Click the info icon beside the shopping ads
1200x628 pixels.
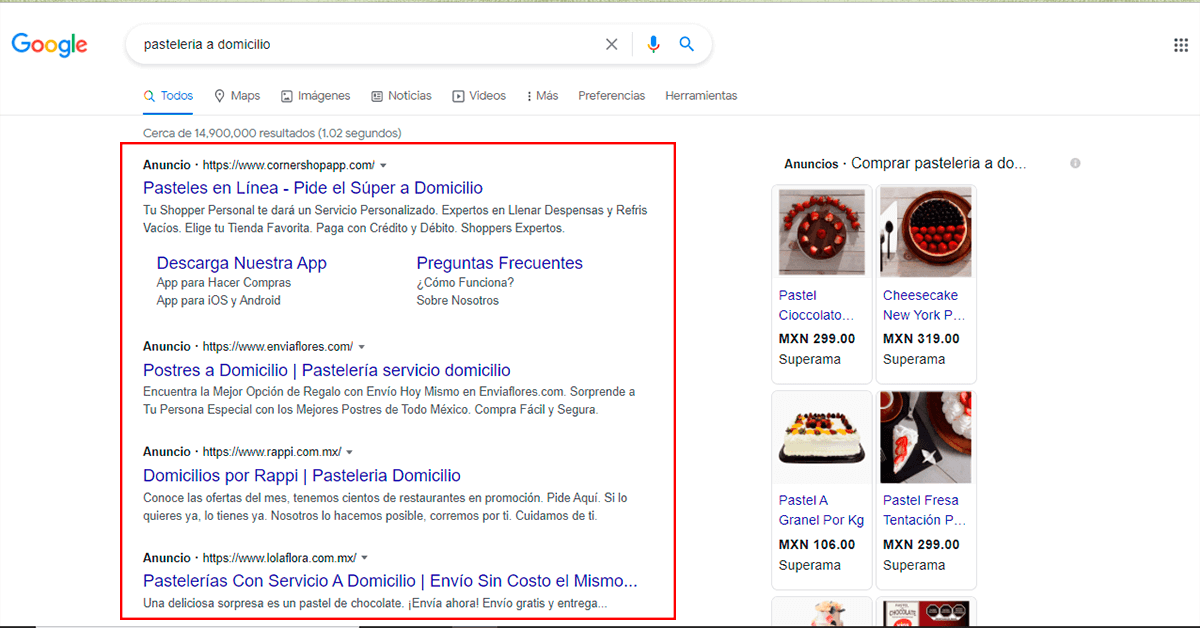pyautogui.click(x=1075, y=163)
